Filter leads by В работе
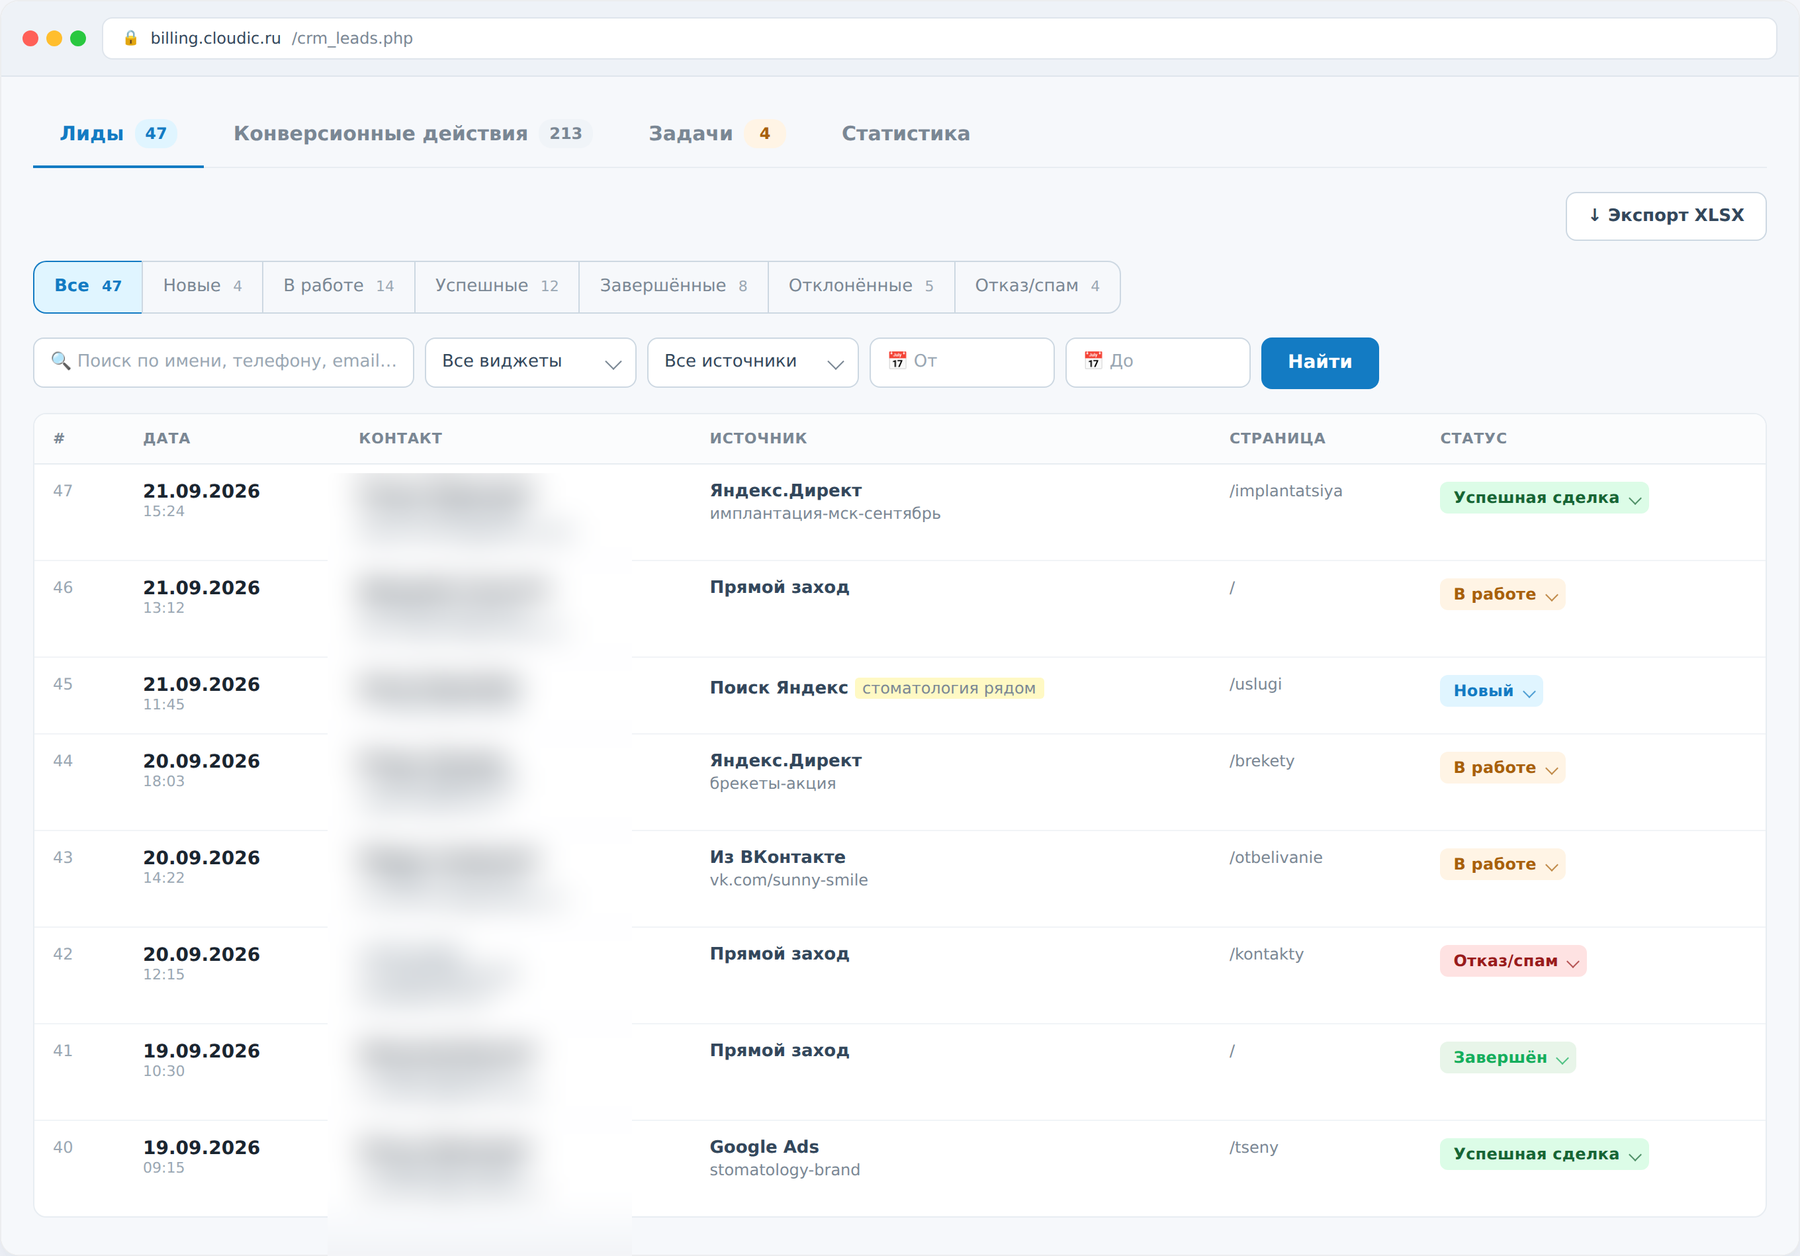 click(338, 287)
